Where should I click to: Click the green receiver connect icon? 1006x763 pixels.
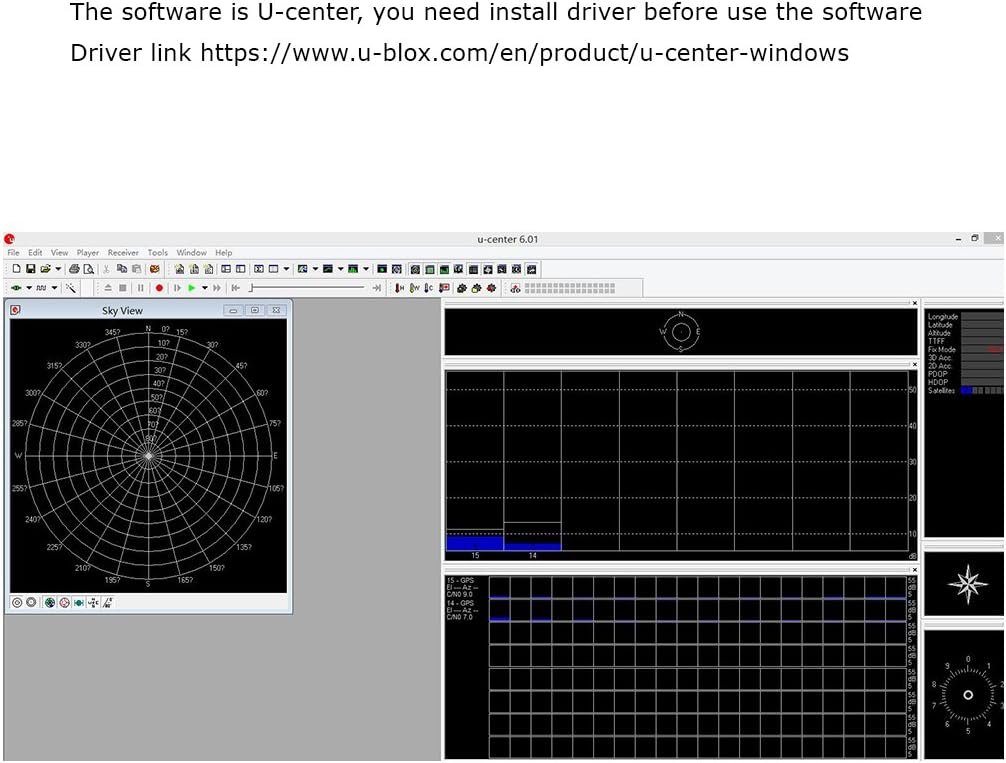(x=16, y=288)
